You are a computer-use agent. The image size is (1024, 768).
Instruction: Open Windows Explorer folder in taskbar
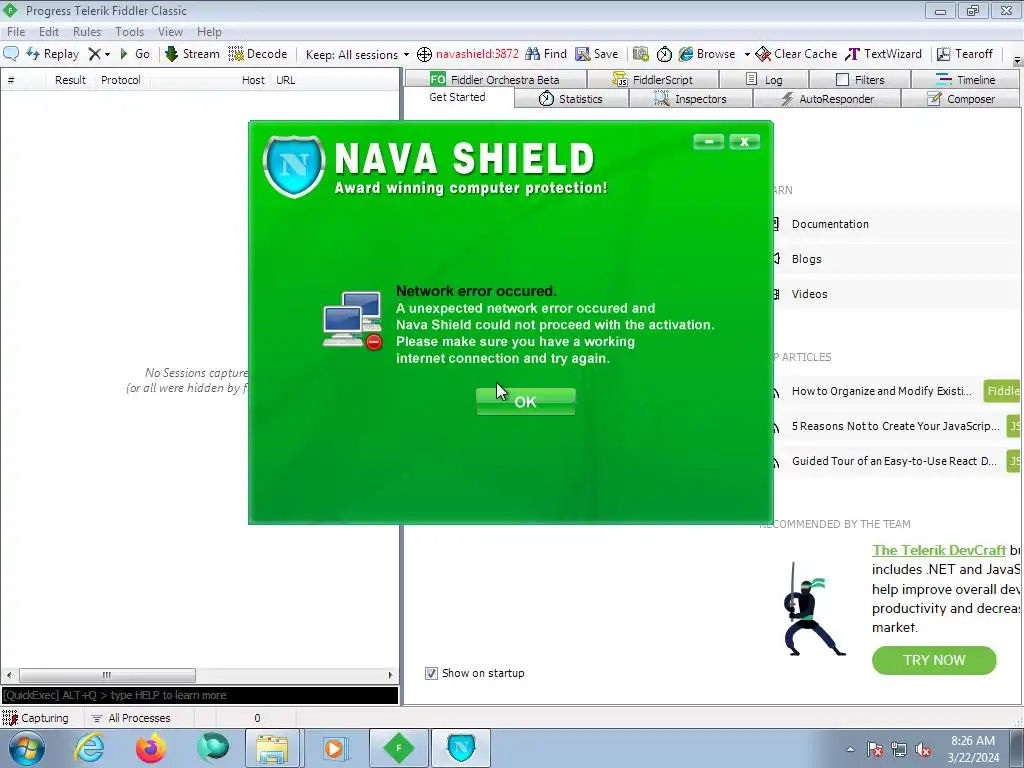272,748
